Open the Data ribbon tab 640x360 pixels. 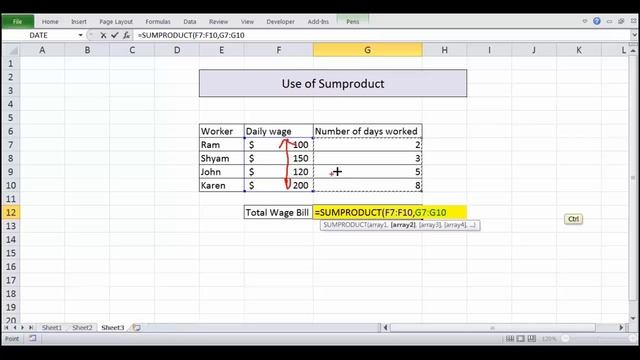190,22
